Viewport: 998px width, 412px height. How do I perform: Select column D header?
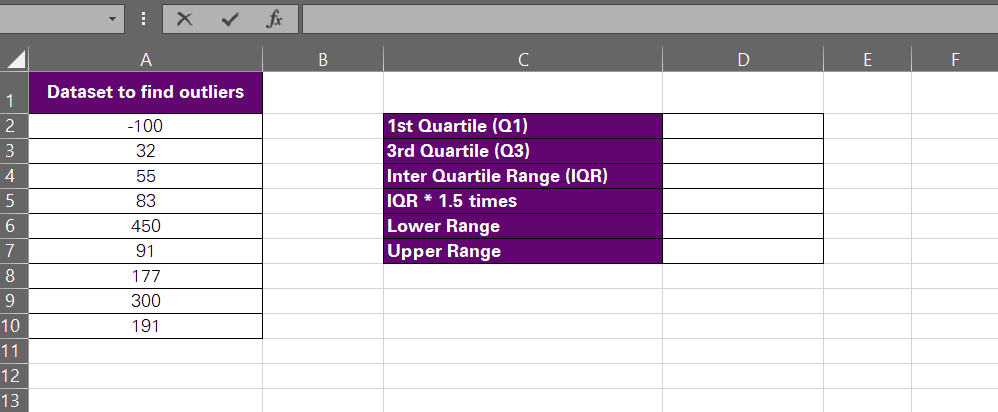click(x=743, y=59)
